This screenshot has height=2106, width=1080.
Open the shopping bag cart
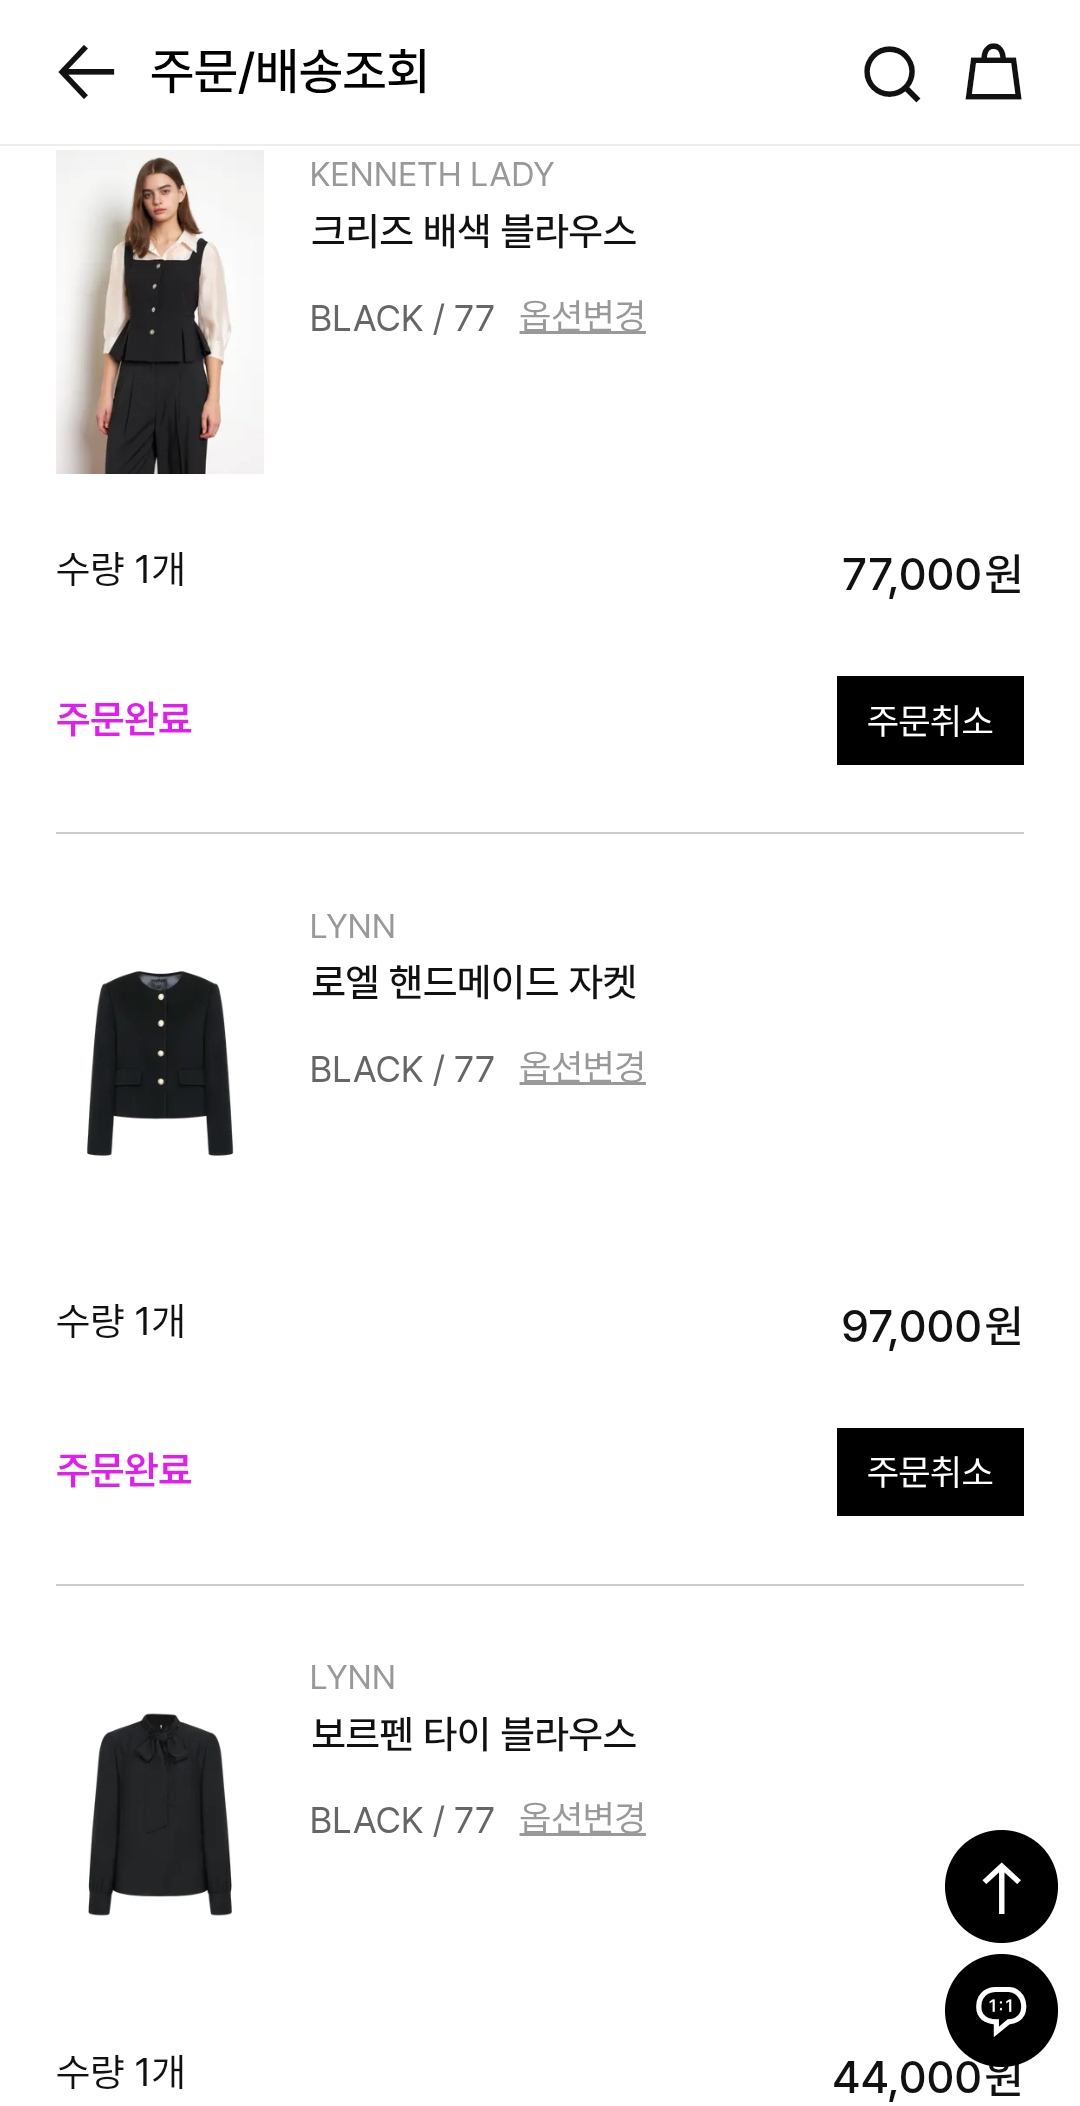993,72
